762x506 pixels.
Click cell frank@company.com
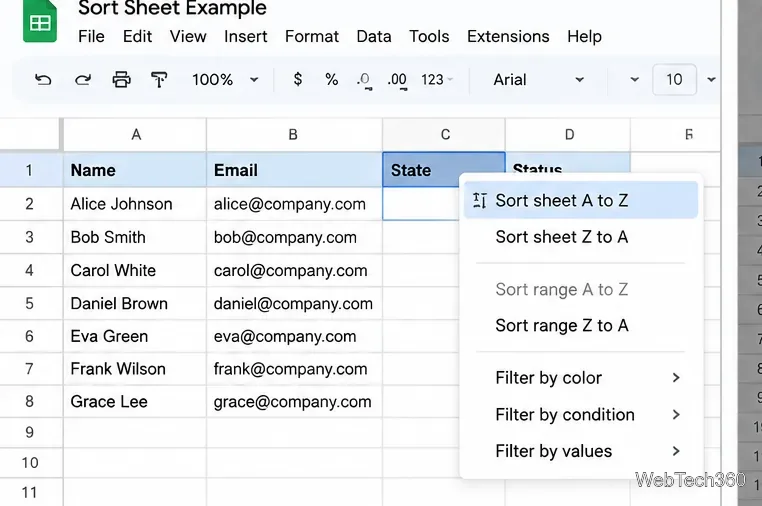coord(294,369)
